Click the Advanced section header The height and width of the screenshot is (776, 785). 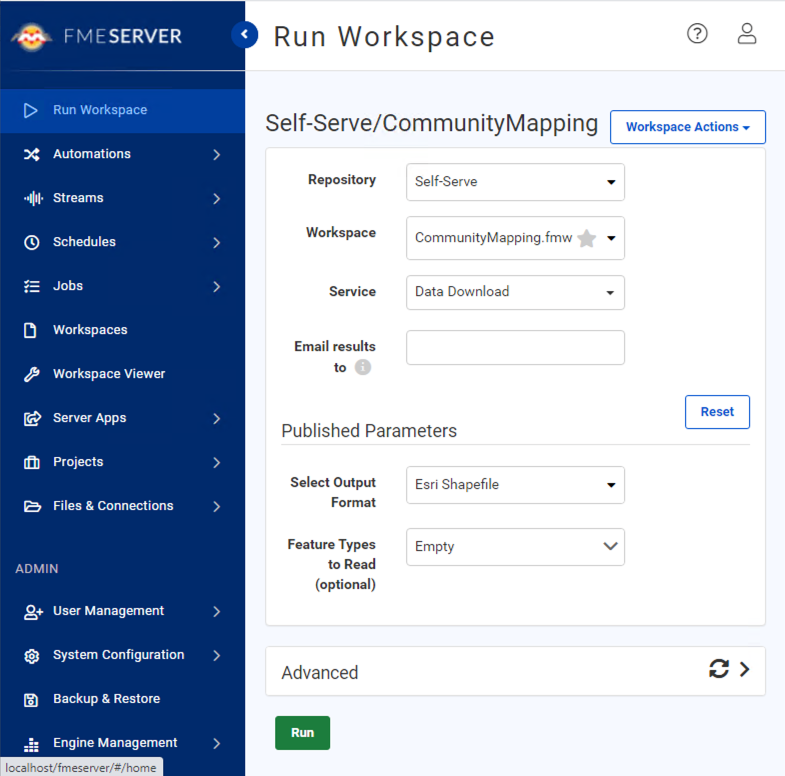click(x=515, y=671)
